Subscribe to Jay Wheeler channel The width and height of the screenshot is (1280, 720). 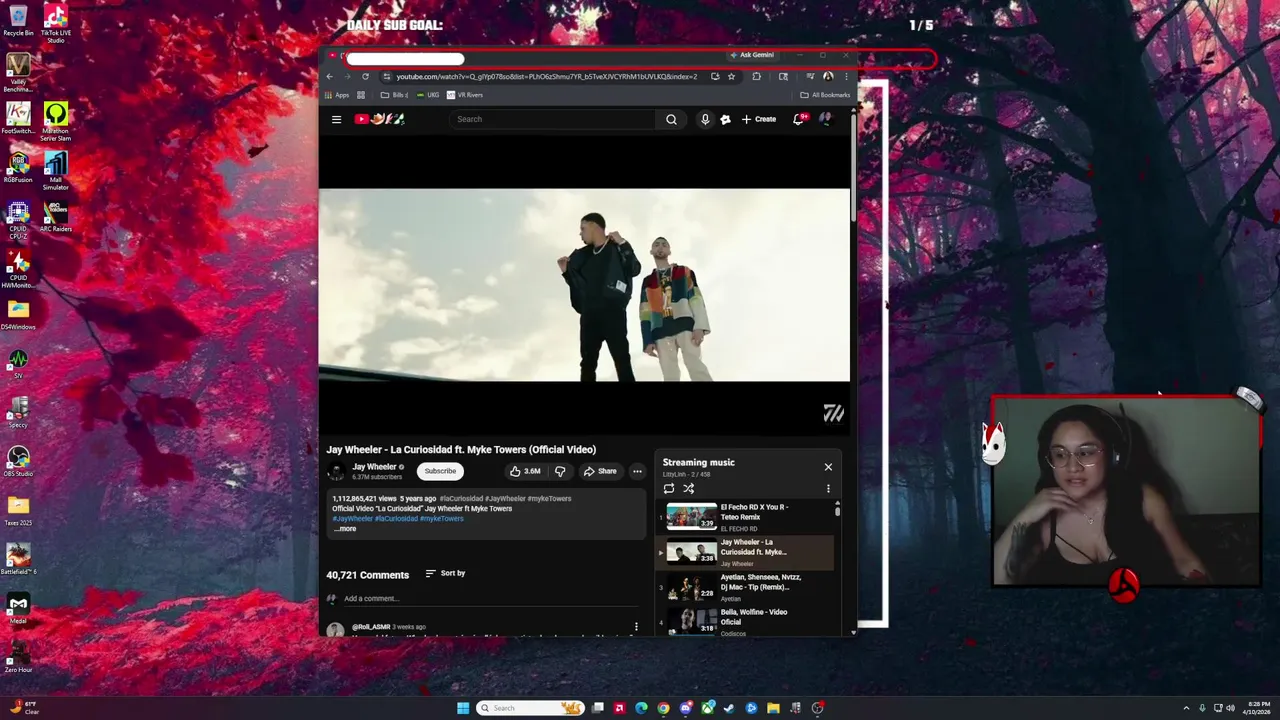click(x=440, y=471)
